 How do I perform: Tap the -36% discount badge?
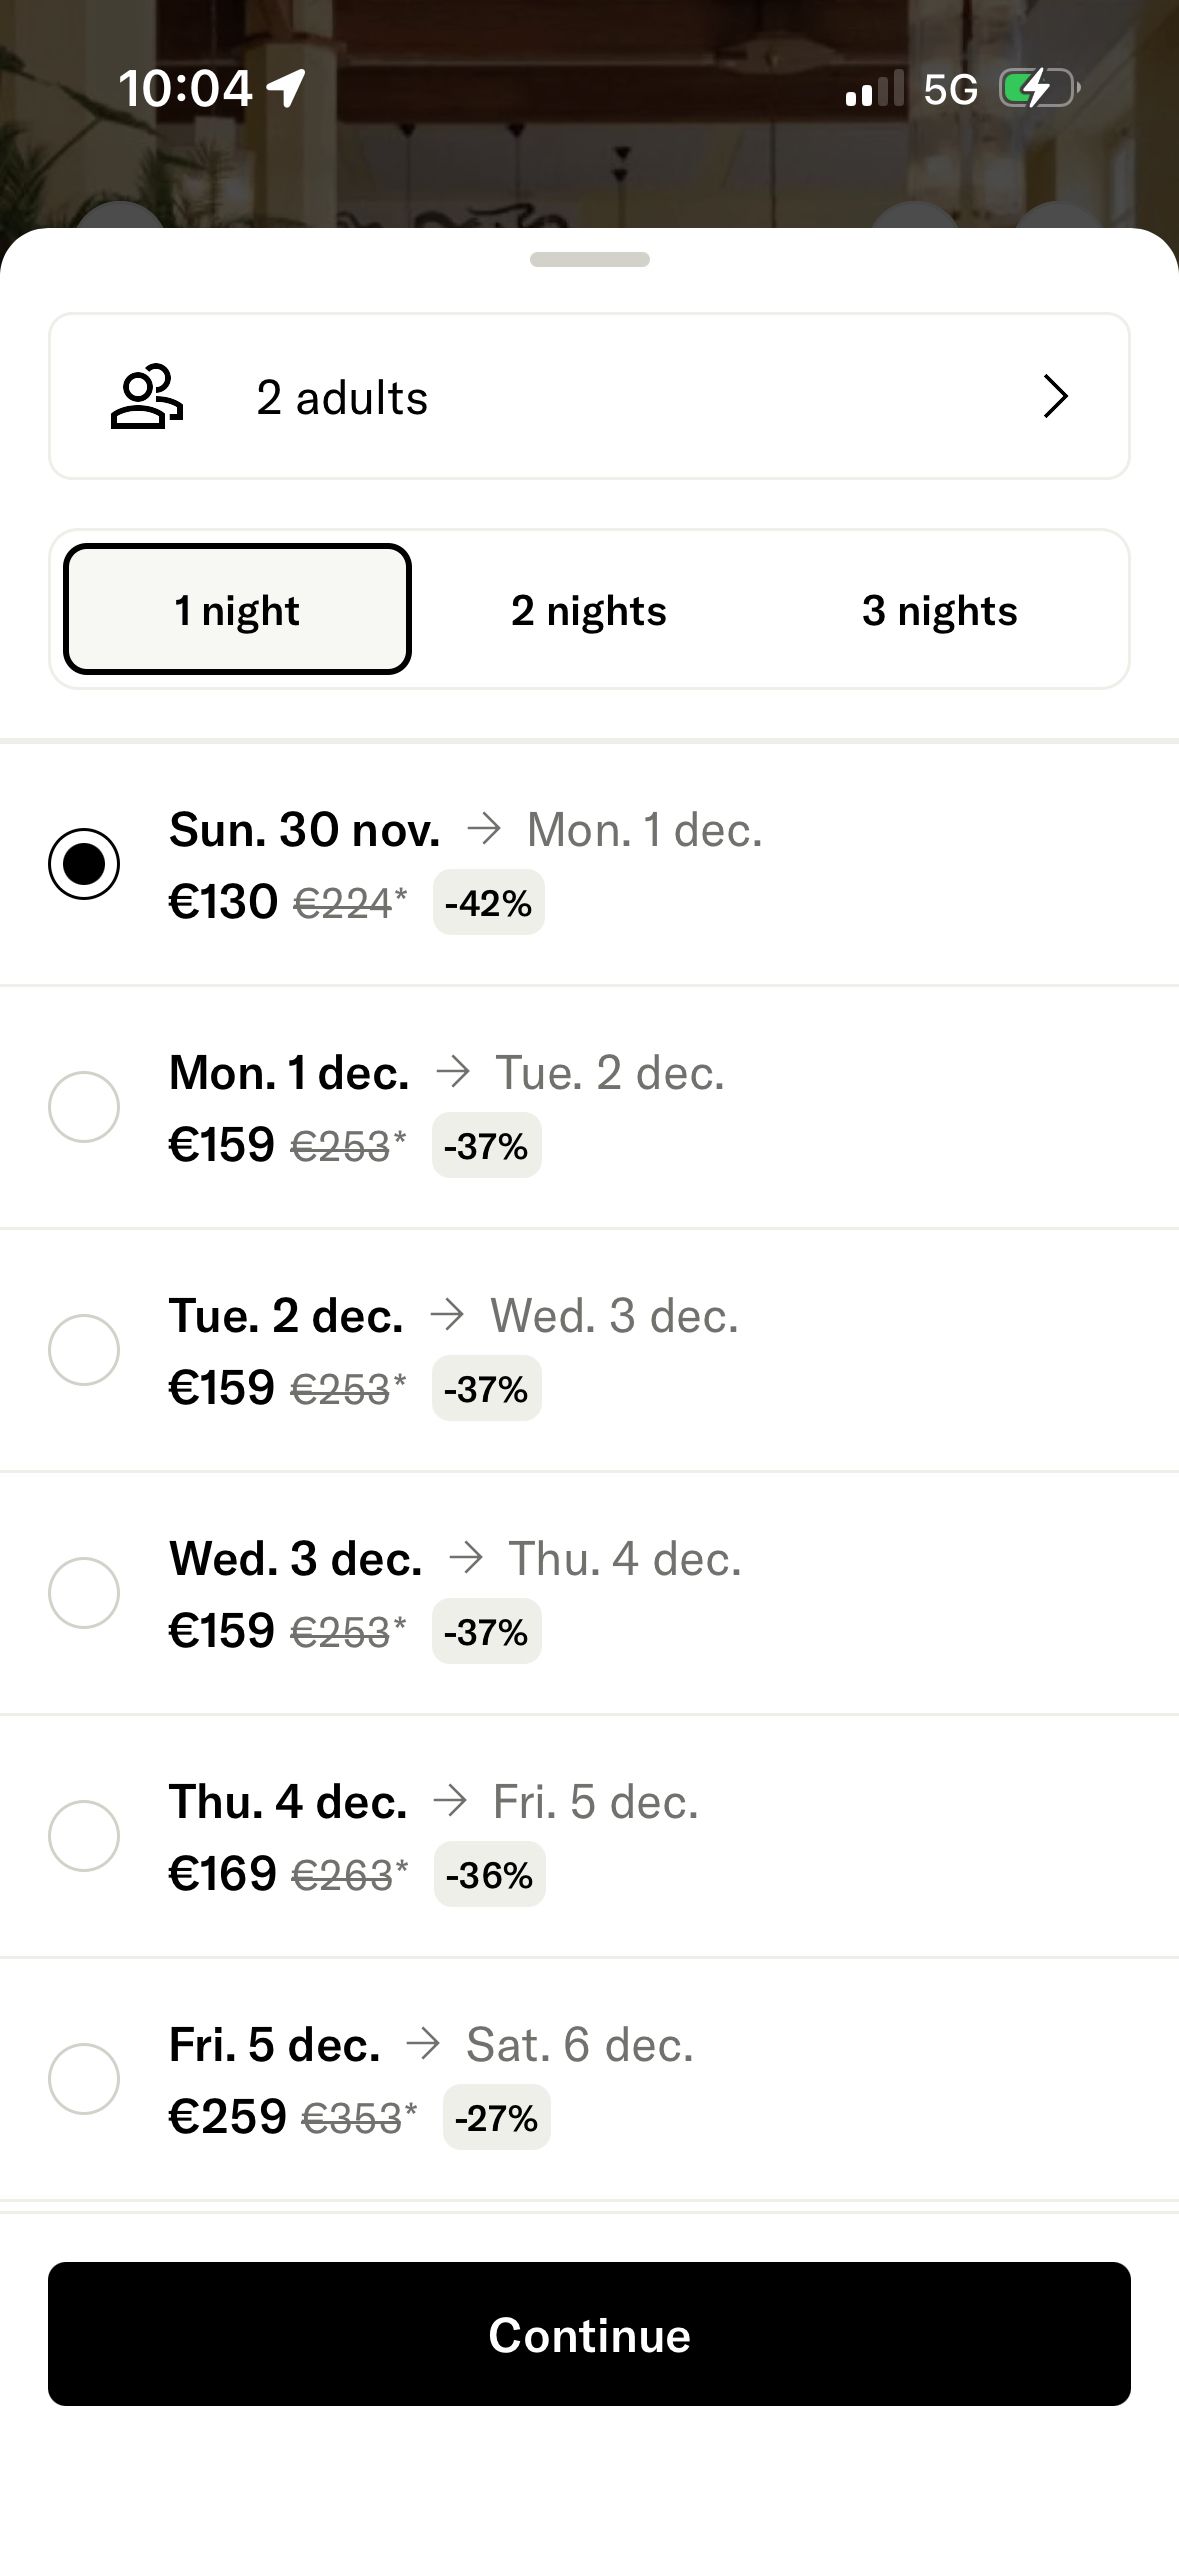[489, 1874]
